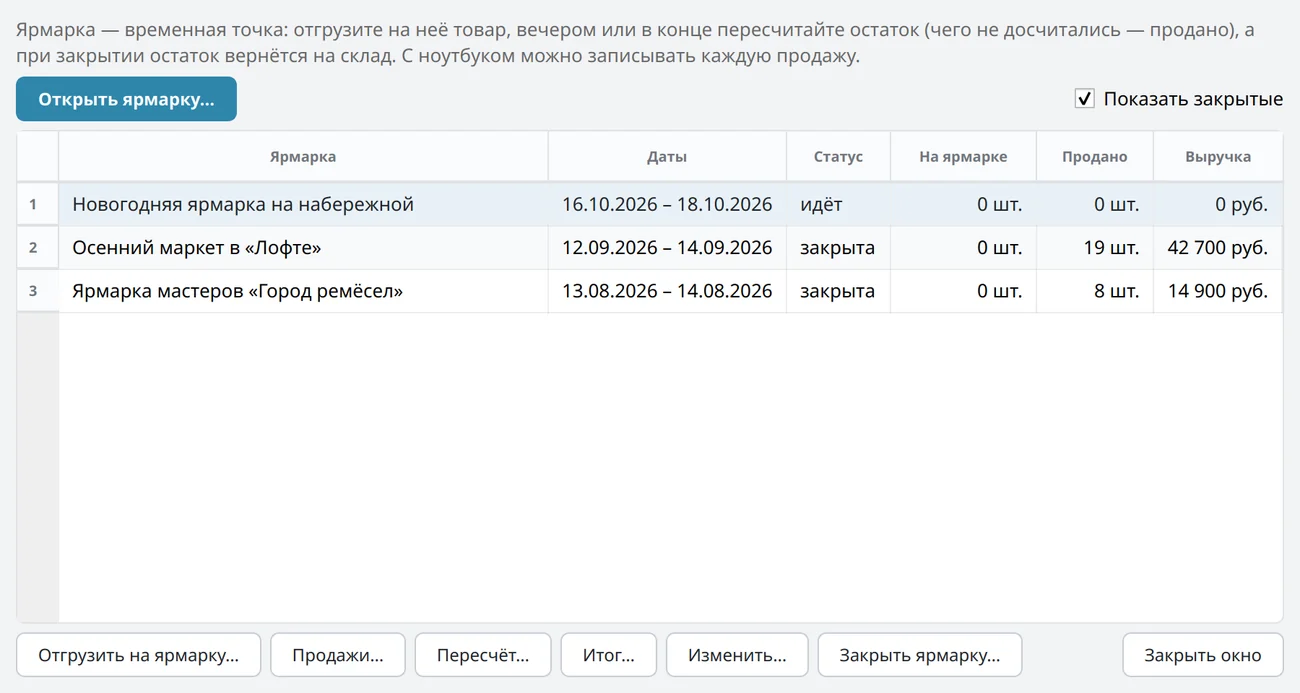Click «закрыта» status of Осенний маркет
1300x693 pixels.
pos(838,248)
